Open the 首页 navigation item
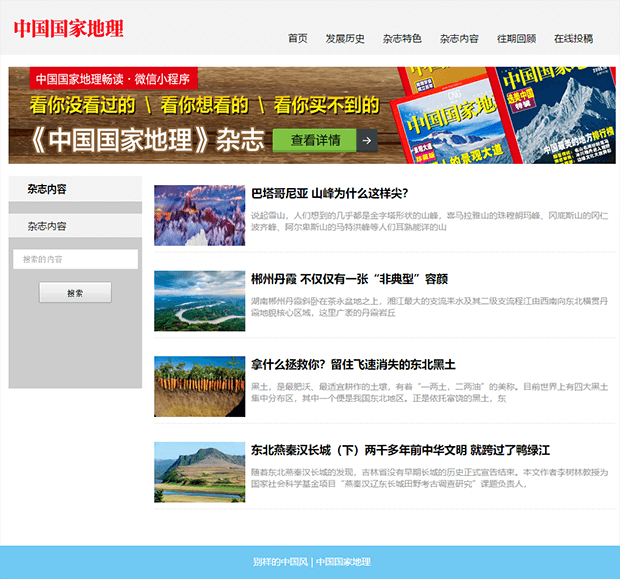Image resolution: width=620 pixels, height=579 pixels. 297,39
